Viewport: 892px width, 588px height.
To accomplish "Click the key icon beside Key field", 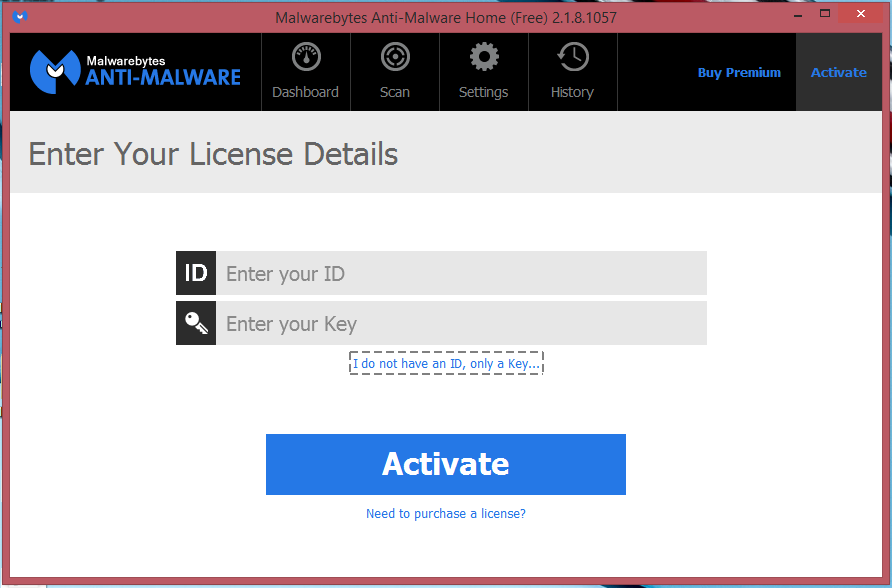I will [x=196, y=323].
